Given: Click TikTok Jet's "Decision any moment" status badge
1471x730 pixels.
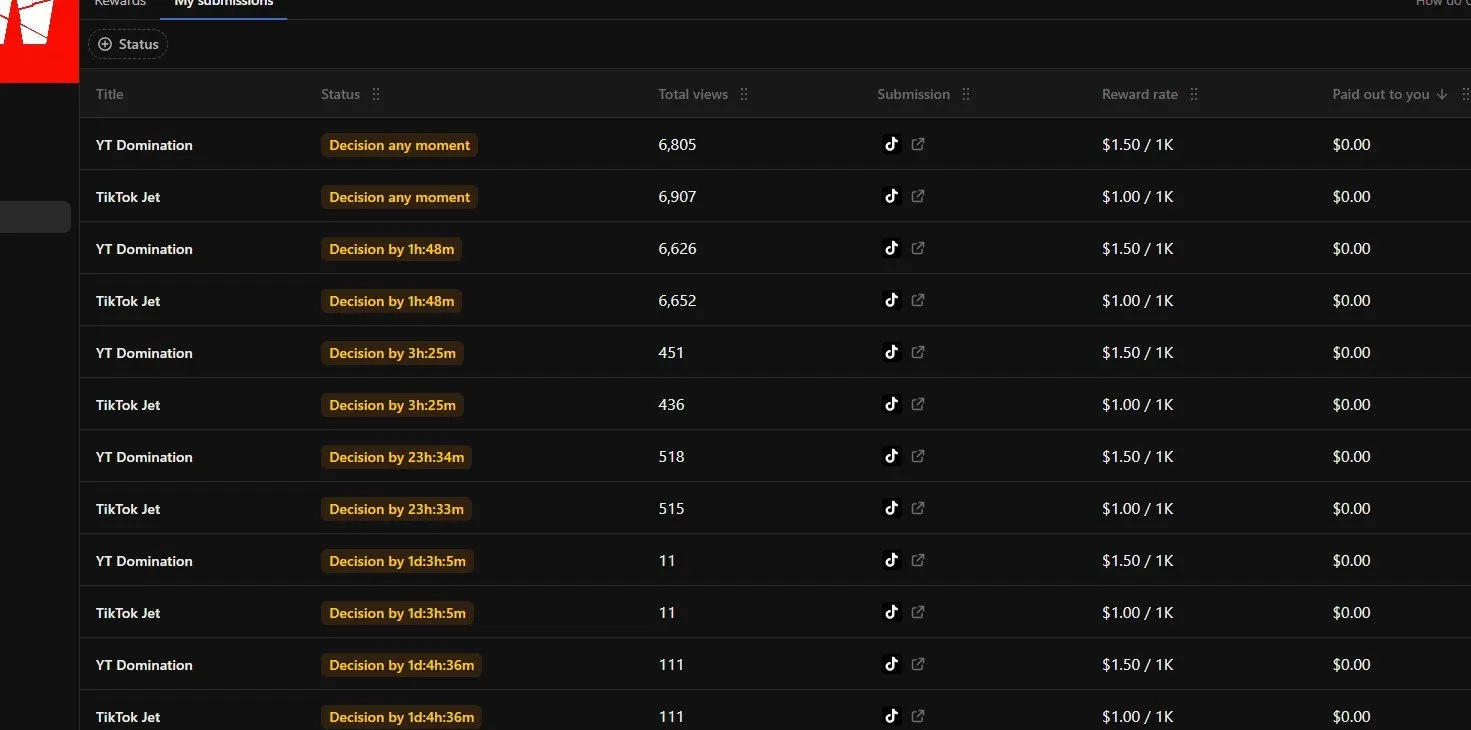Looking at the screenshot, I should (x=399, y=197).
